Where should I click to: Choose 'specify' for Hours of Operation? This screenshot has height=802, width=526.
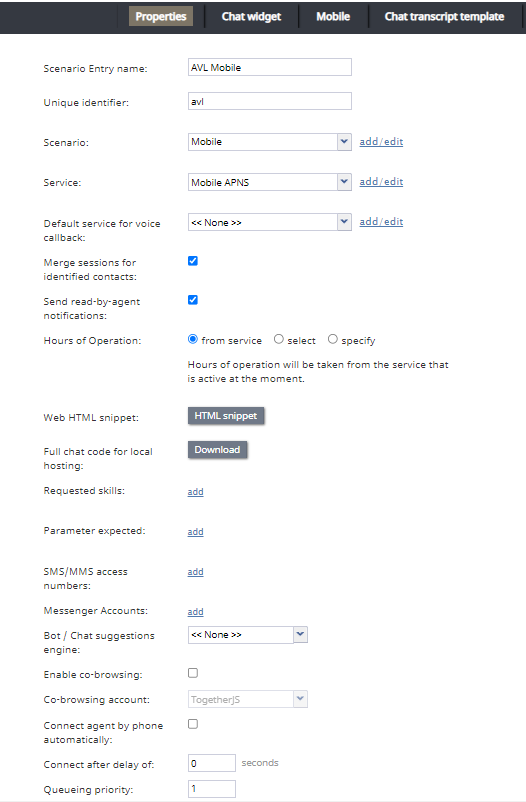(x=333, y=339)
